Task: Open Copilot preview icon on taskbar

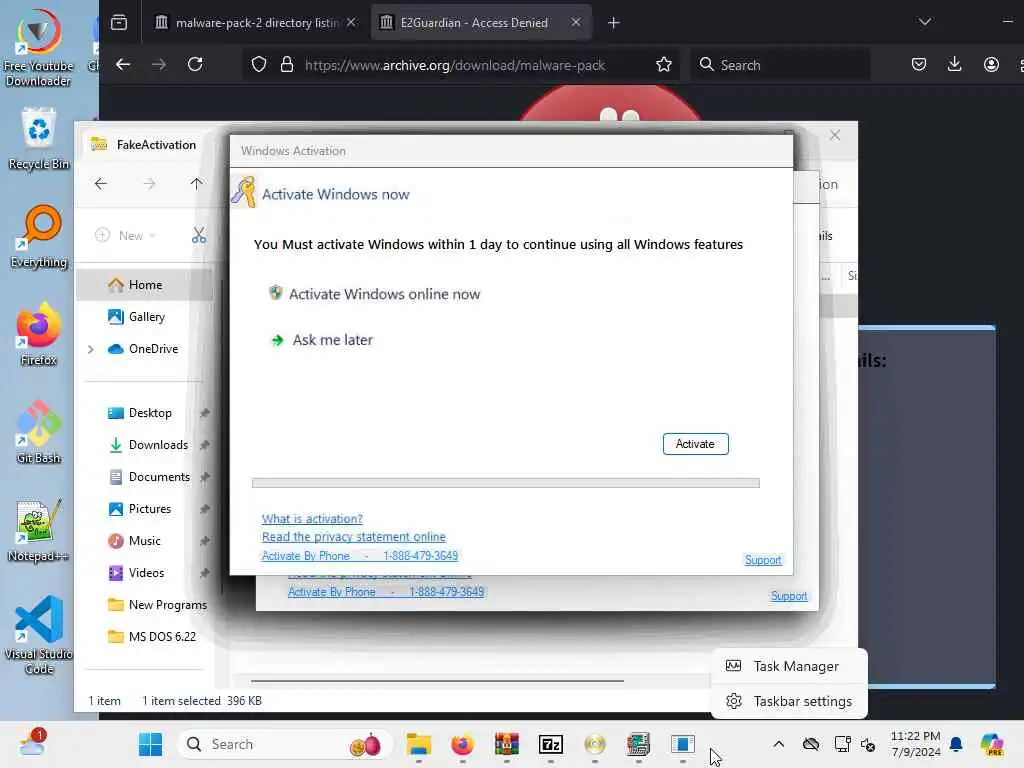Action: pos(992,744)
